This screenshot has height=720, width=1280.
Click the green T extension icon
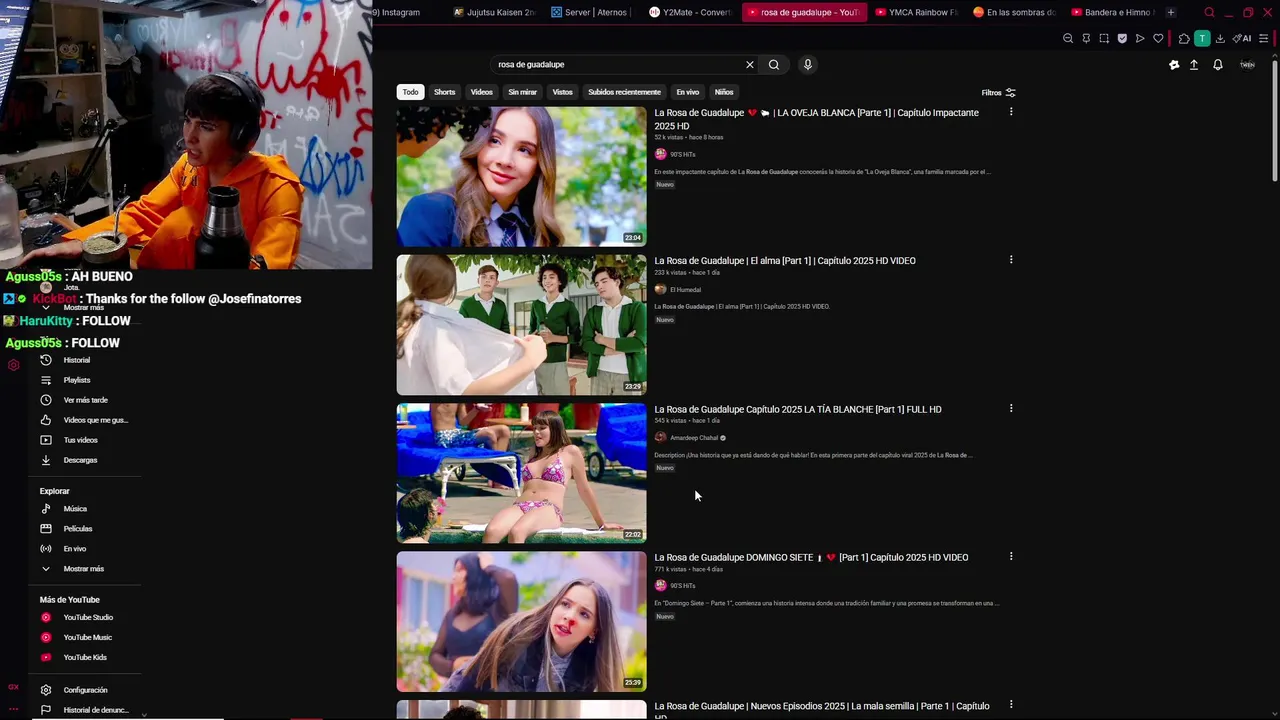pos(1202,39)
